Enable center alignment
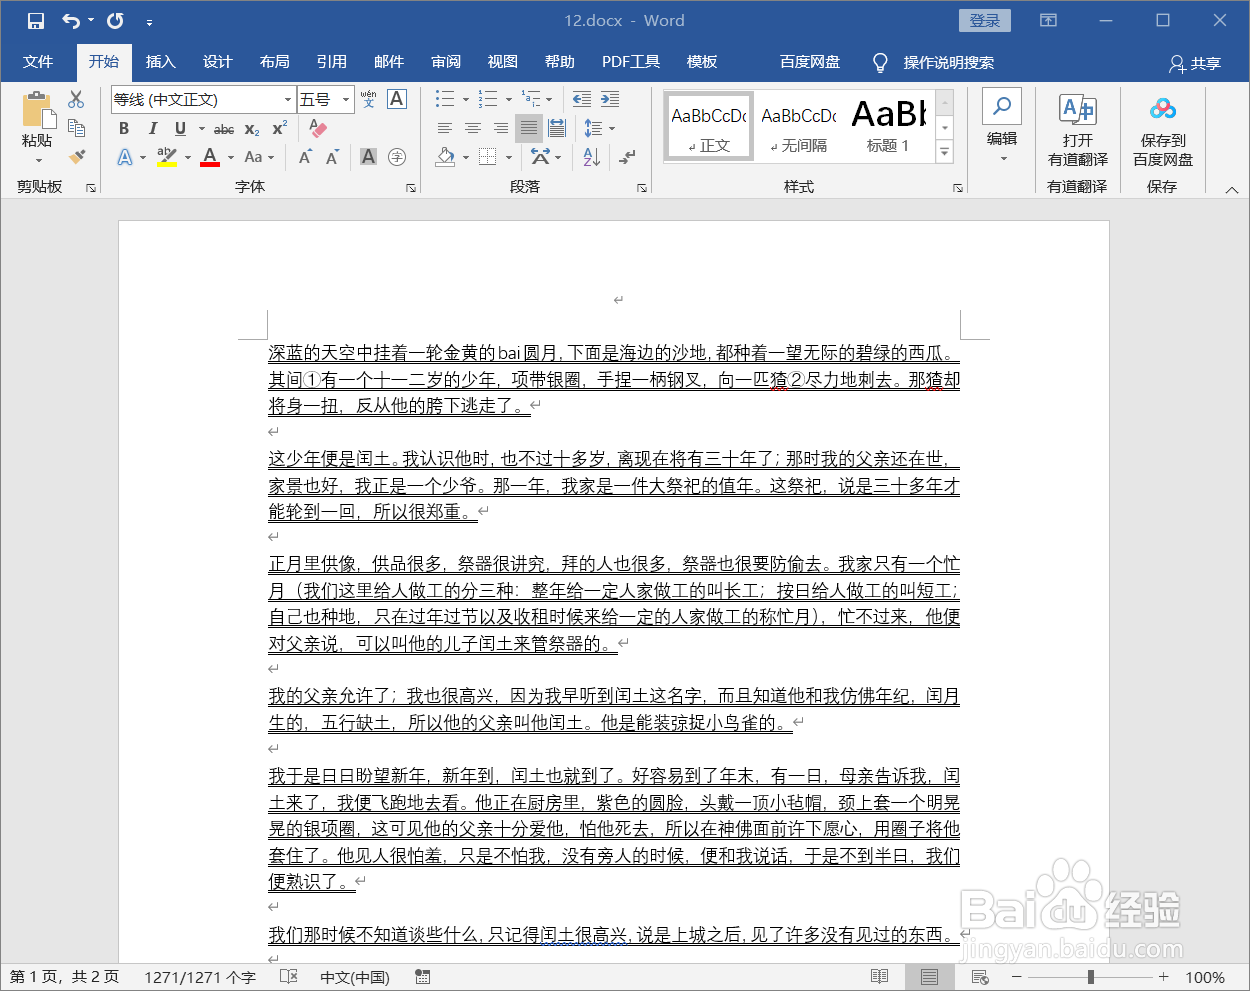Image resolution: width=1250 pixels, height=991 pixels. click(471, 127)
